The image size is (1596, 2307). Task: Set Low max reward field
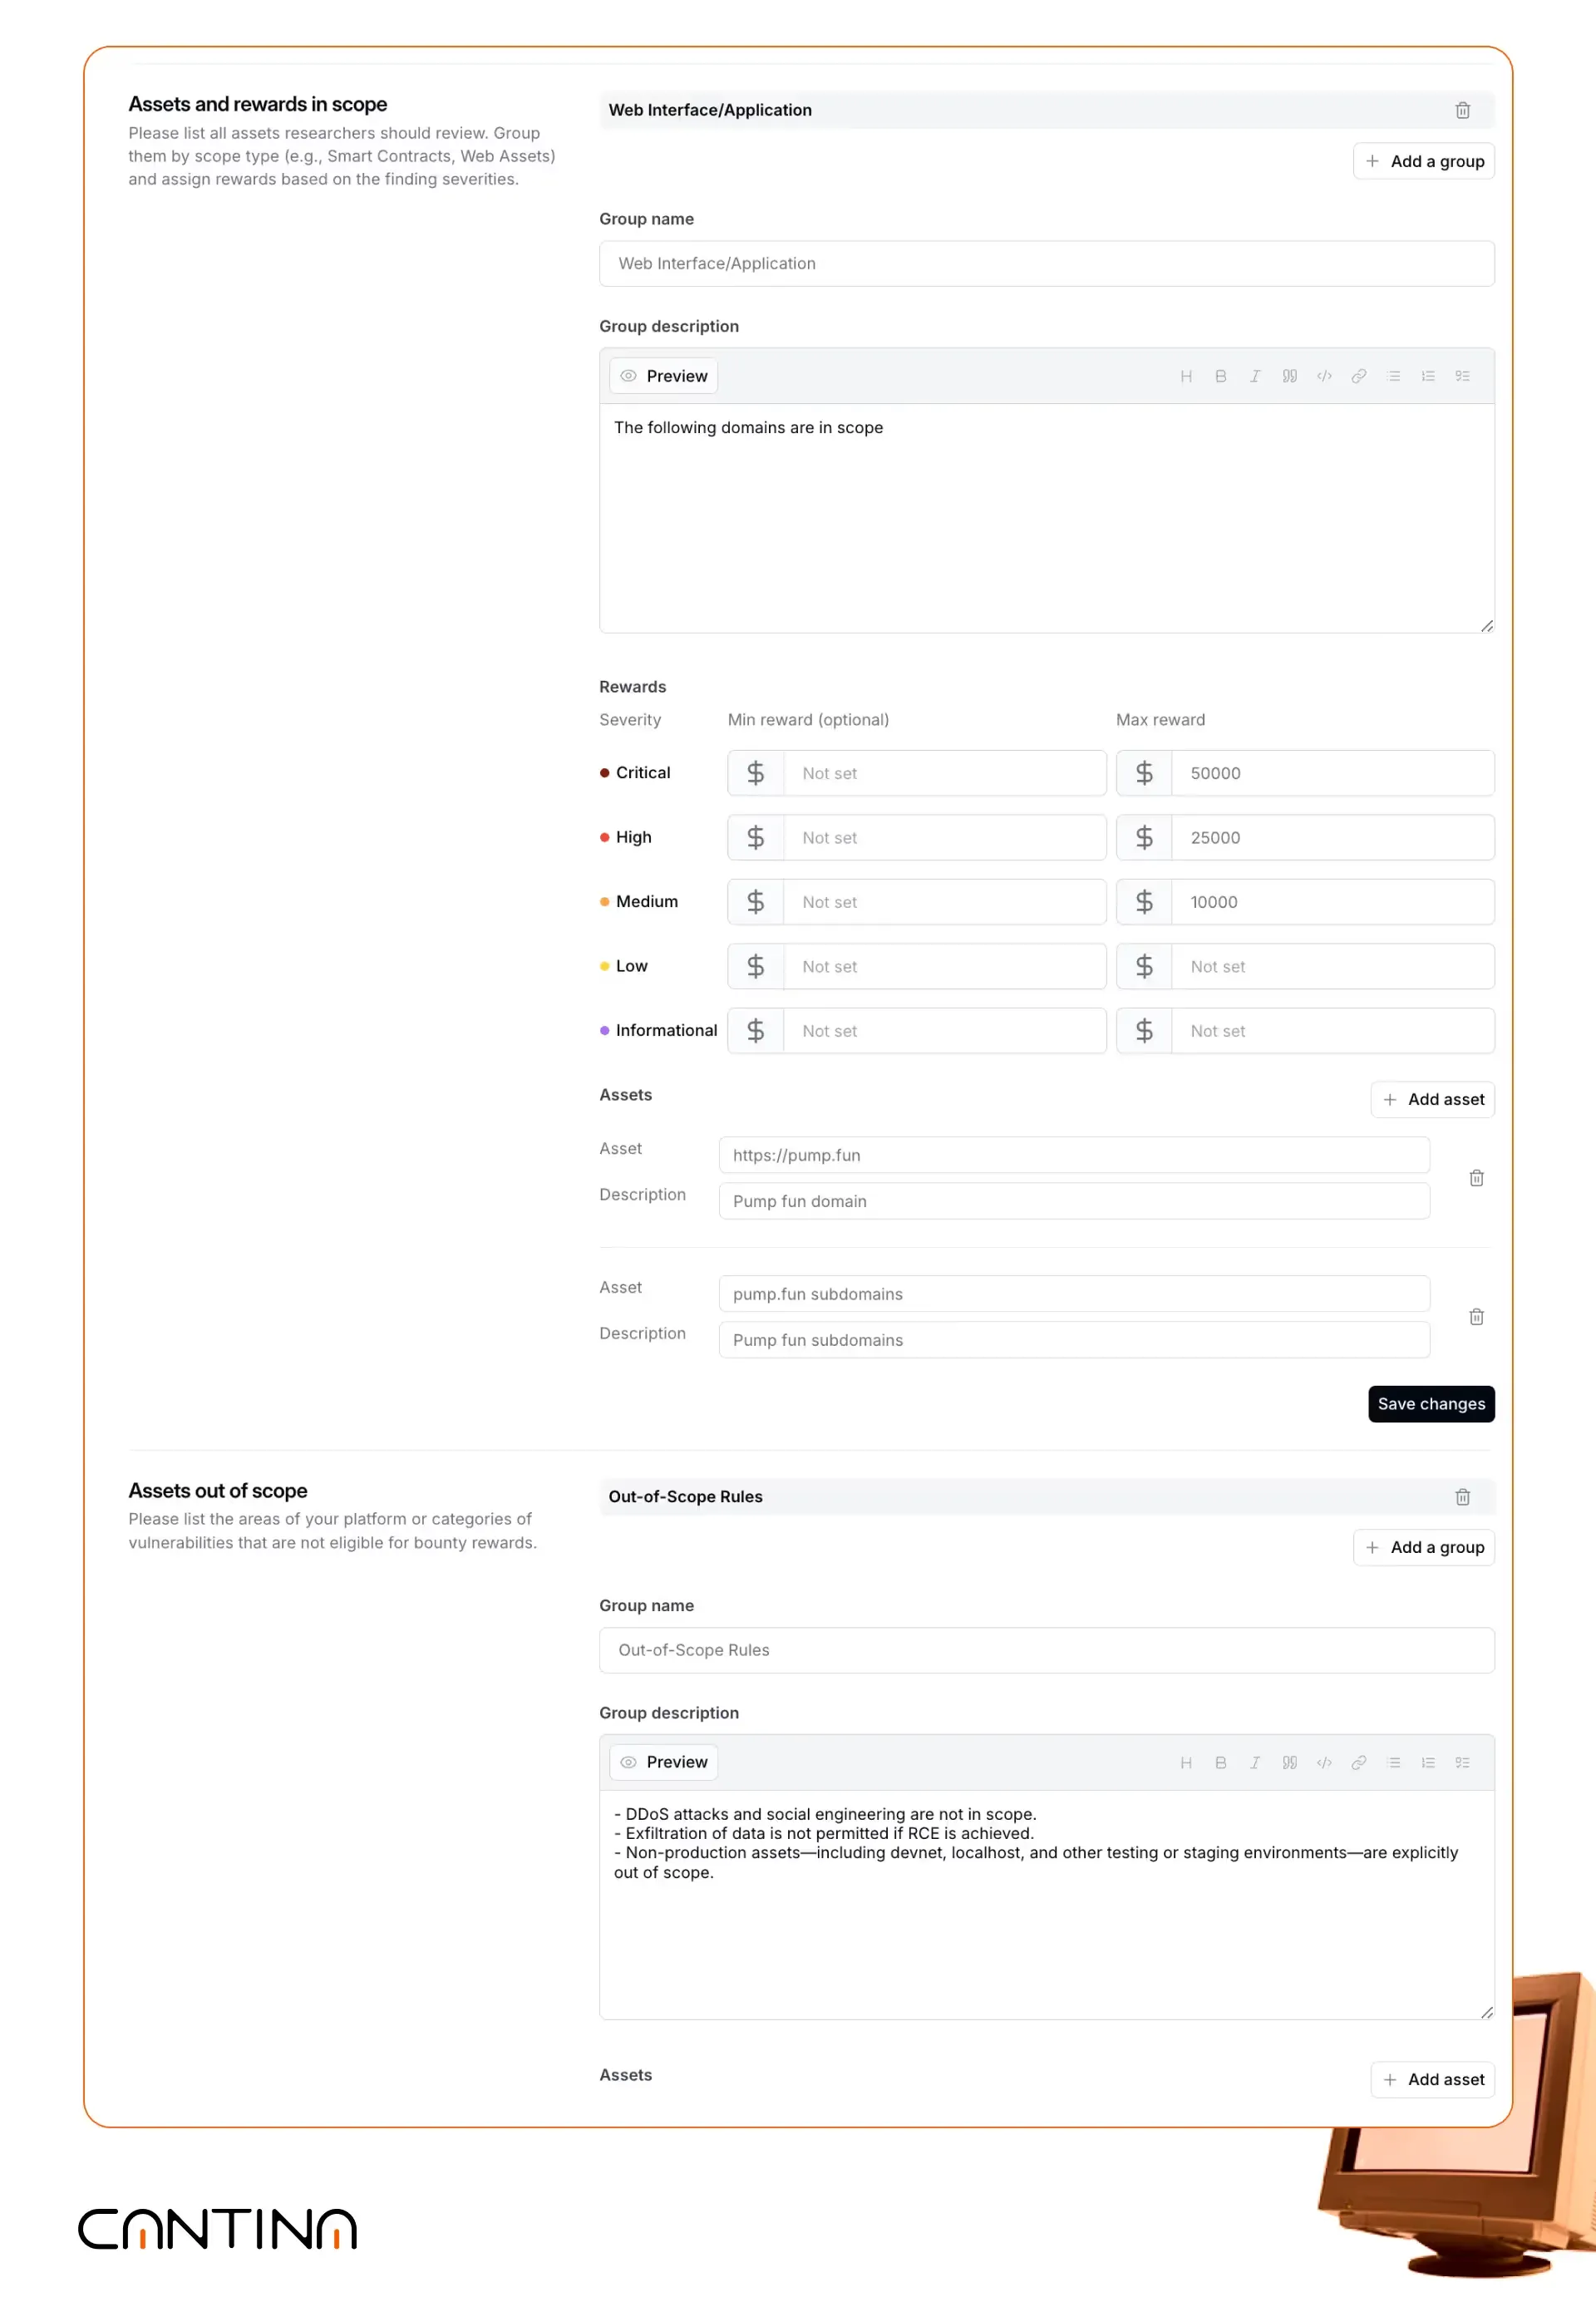point(1305,966)
